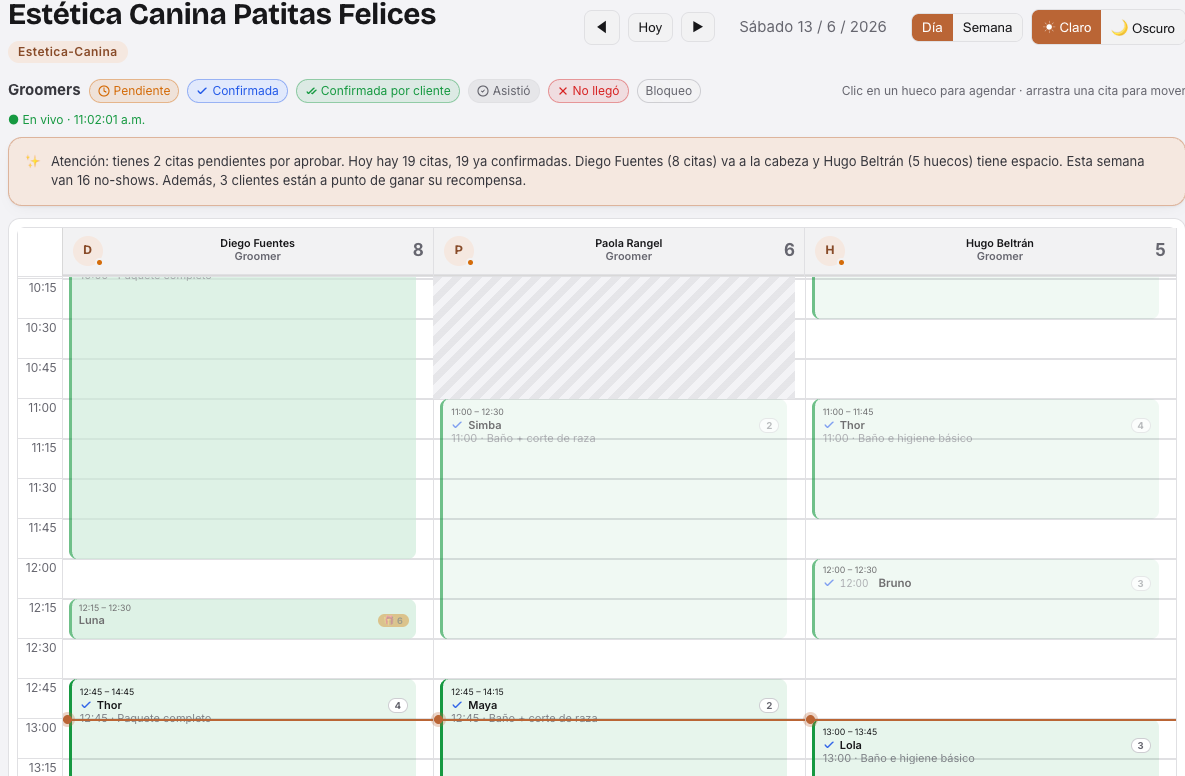Open Hugo's Thor 11:00 – 11:45 appointment
Screen dimensions: 1185x776
(x=985, y=459)
